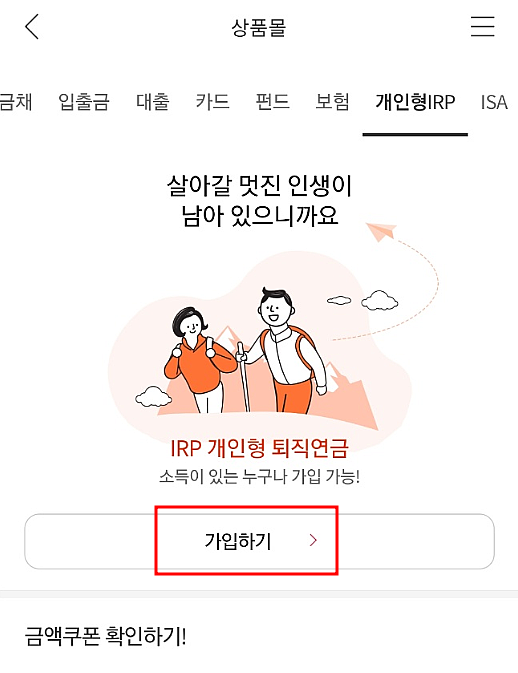Click the 가입하기 button
Viewport: 518px width, 673px height.
pos(259,541)
